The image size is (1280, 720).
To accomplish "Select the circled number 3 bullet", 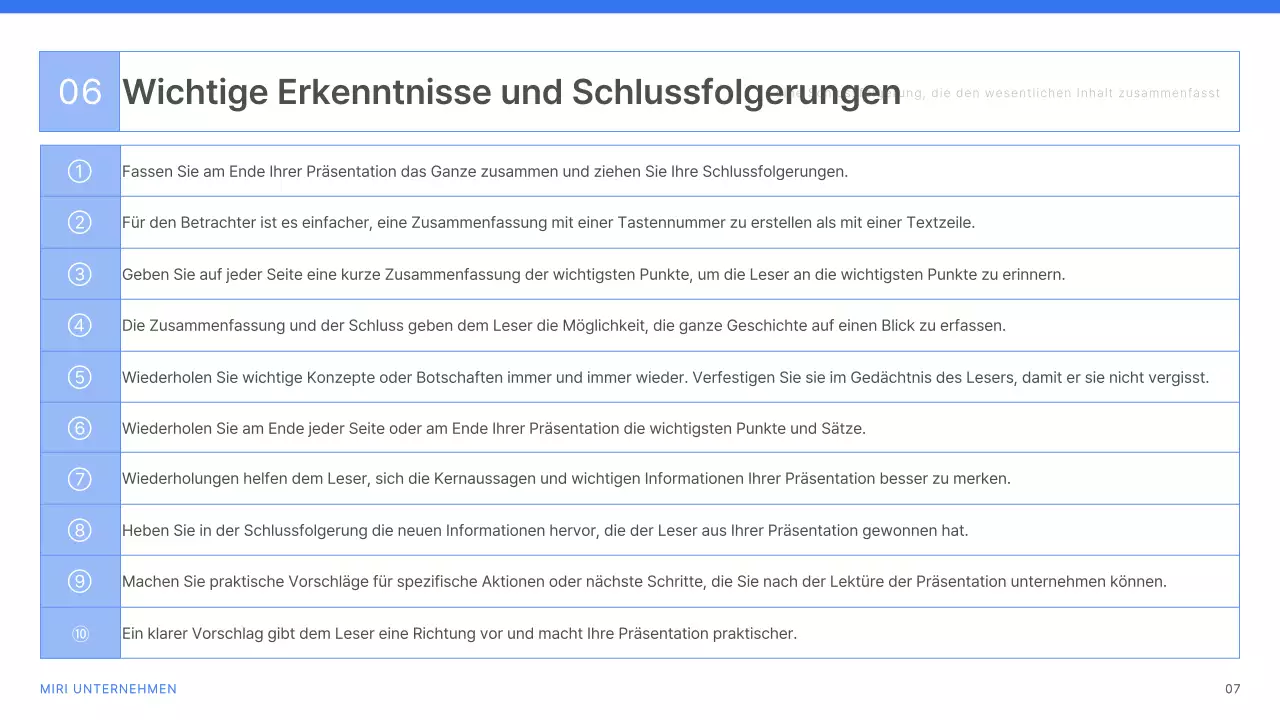I will click(x=79, y=274).
